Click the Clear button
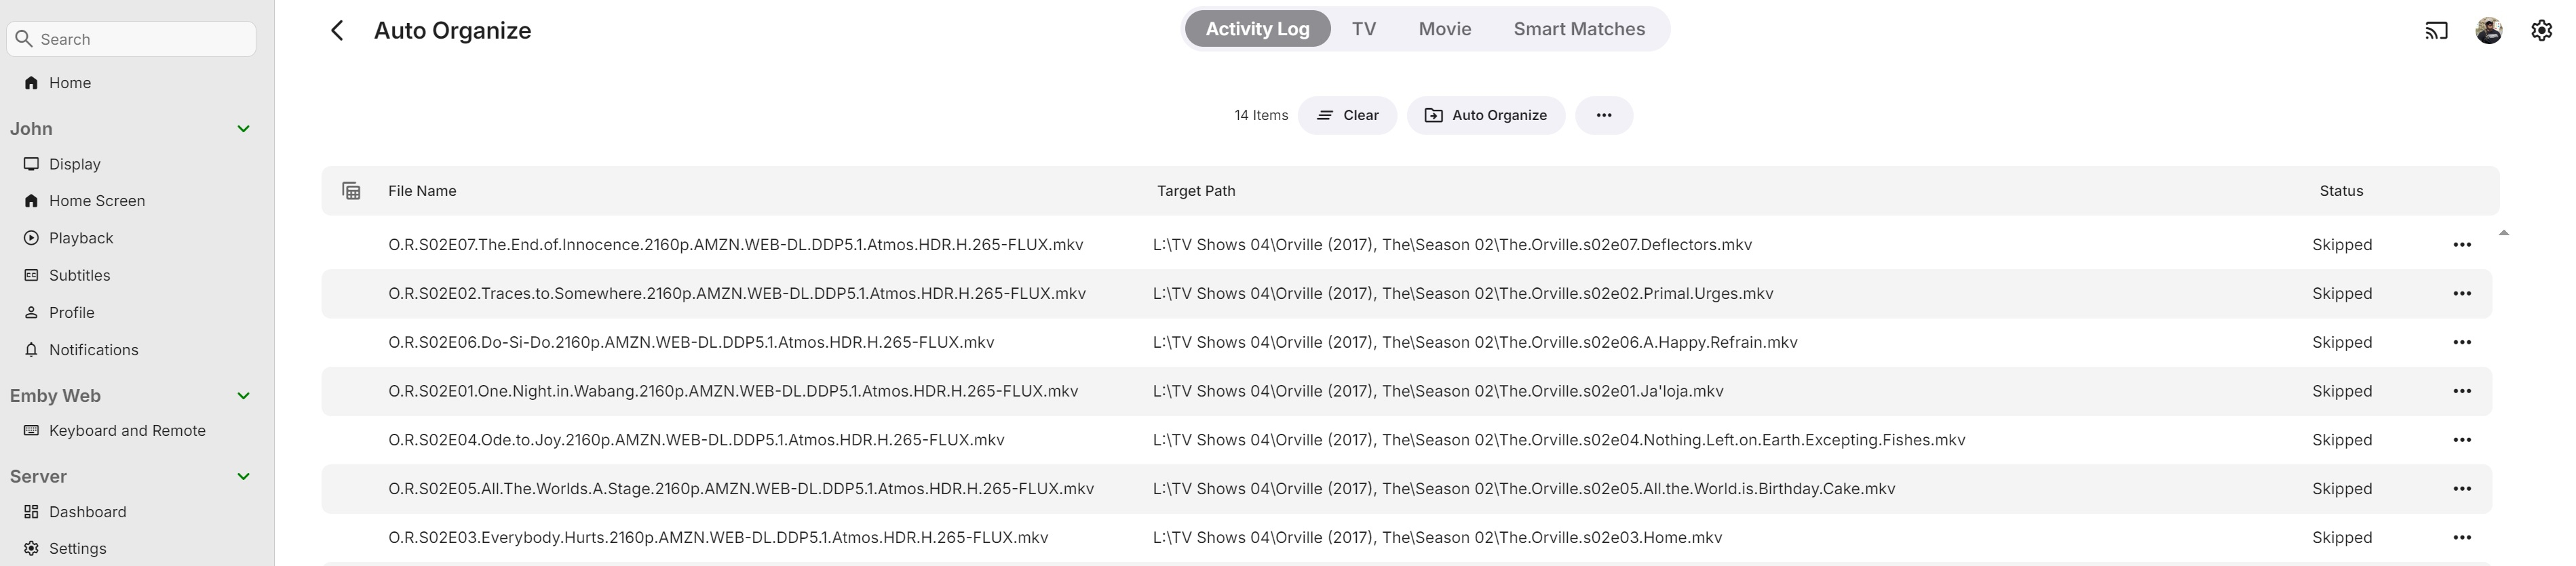 pos(1347,115)
